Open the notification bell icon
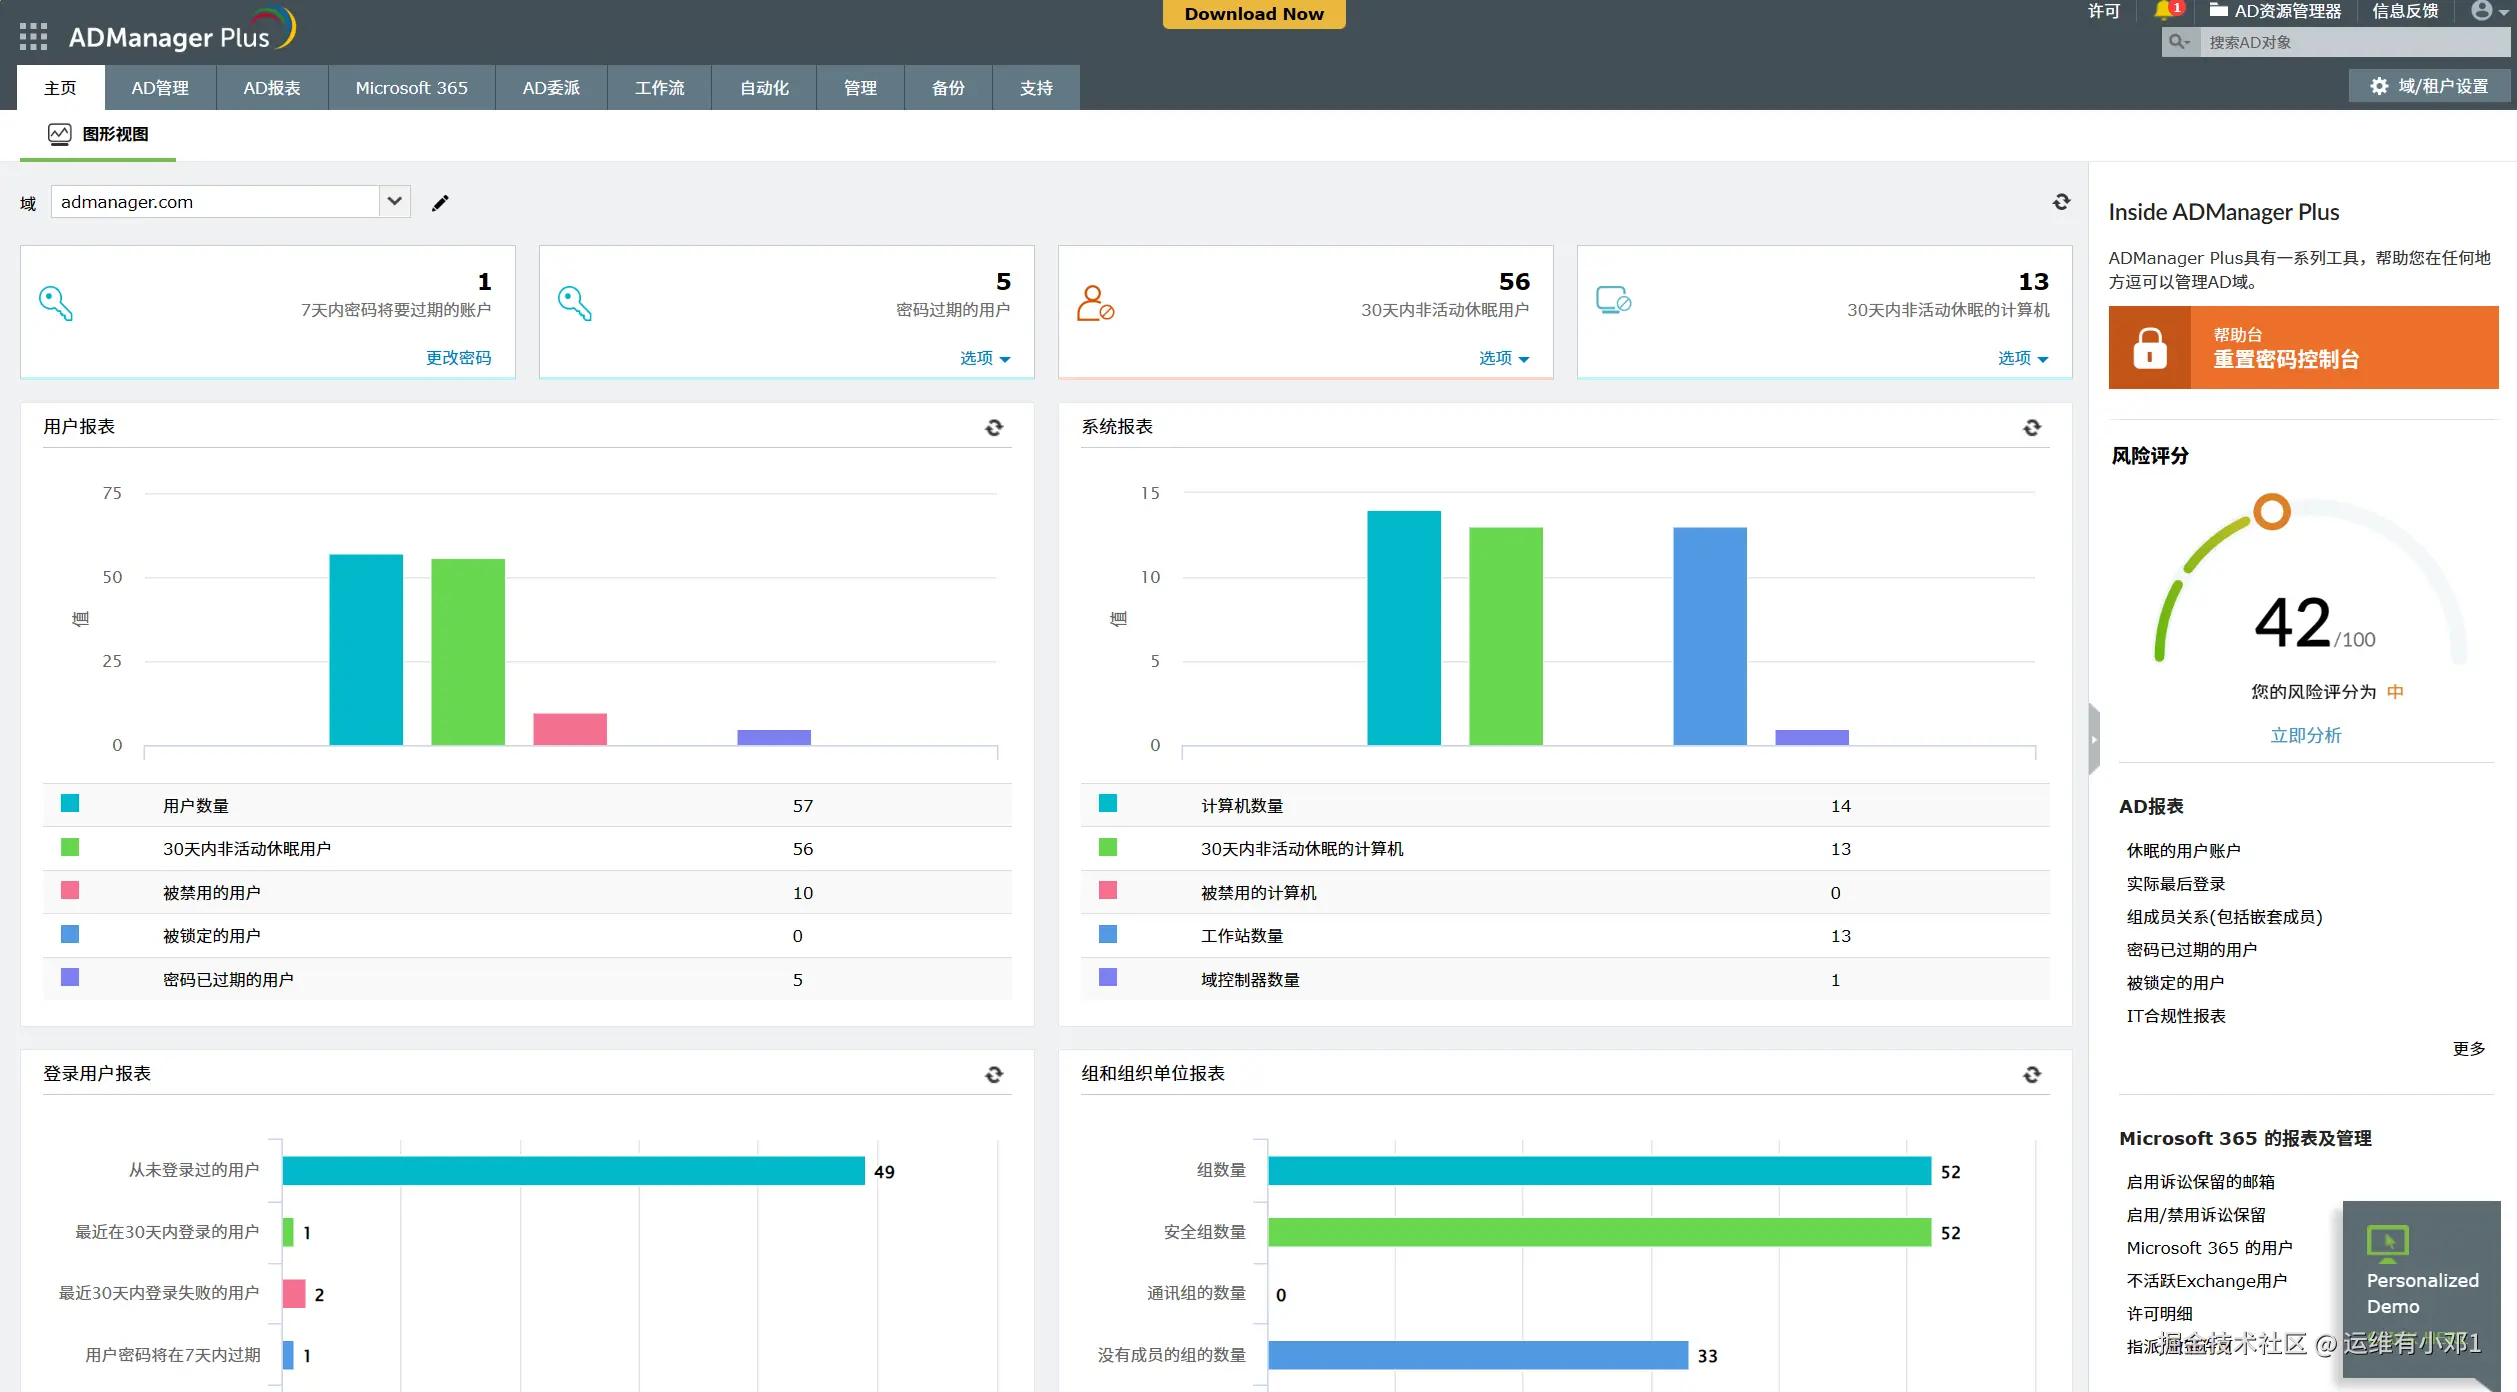Image resolution: width=2517 pixels, height=1392 pixels. pos(2165,11)
